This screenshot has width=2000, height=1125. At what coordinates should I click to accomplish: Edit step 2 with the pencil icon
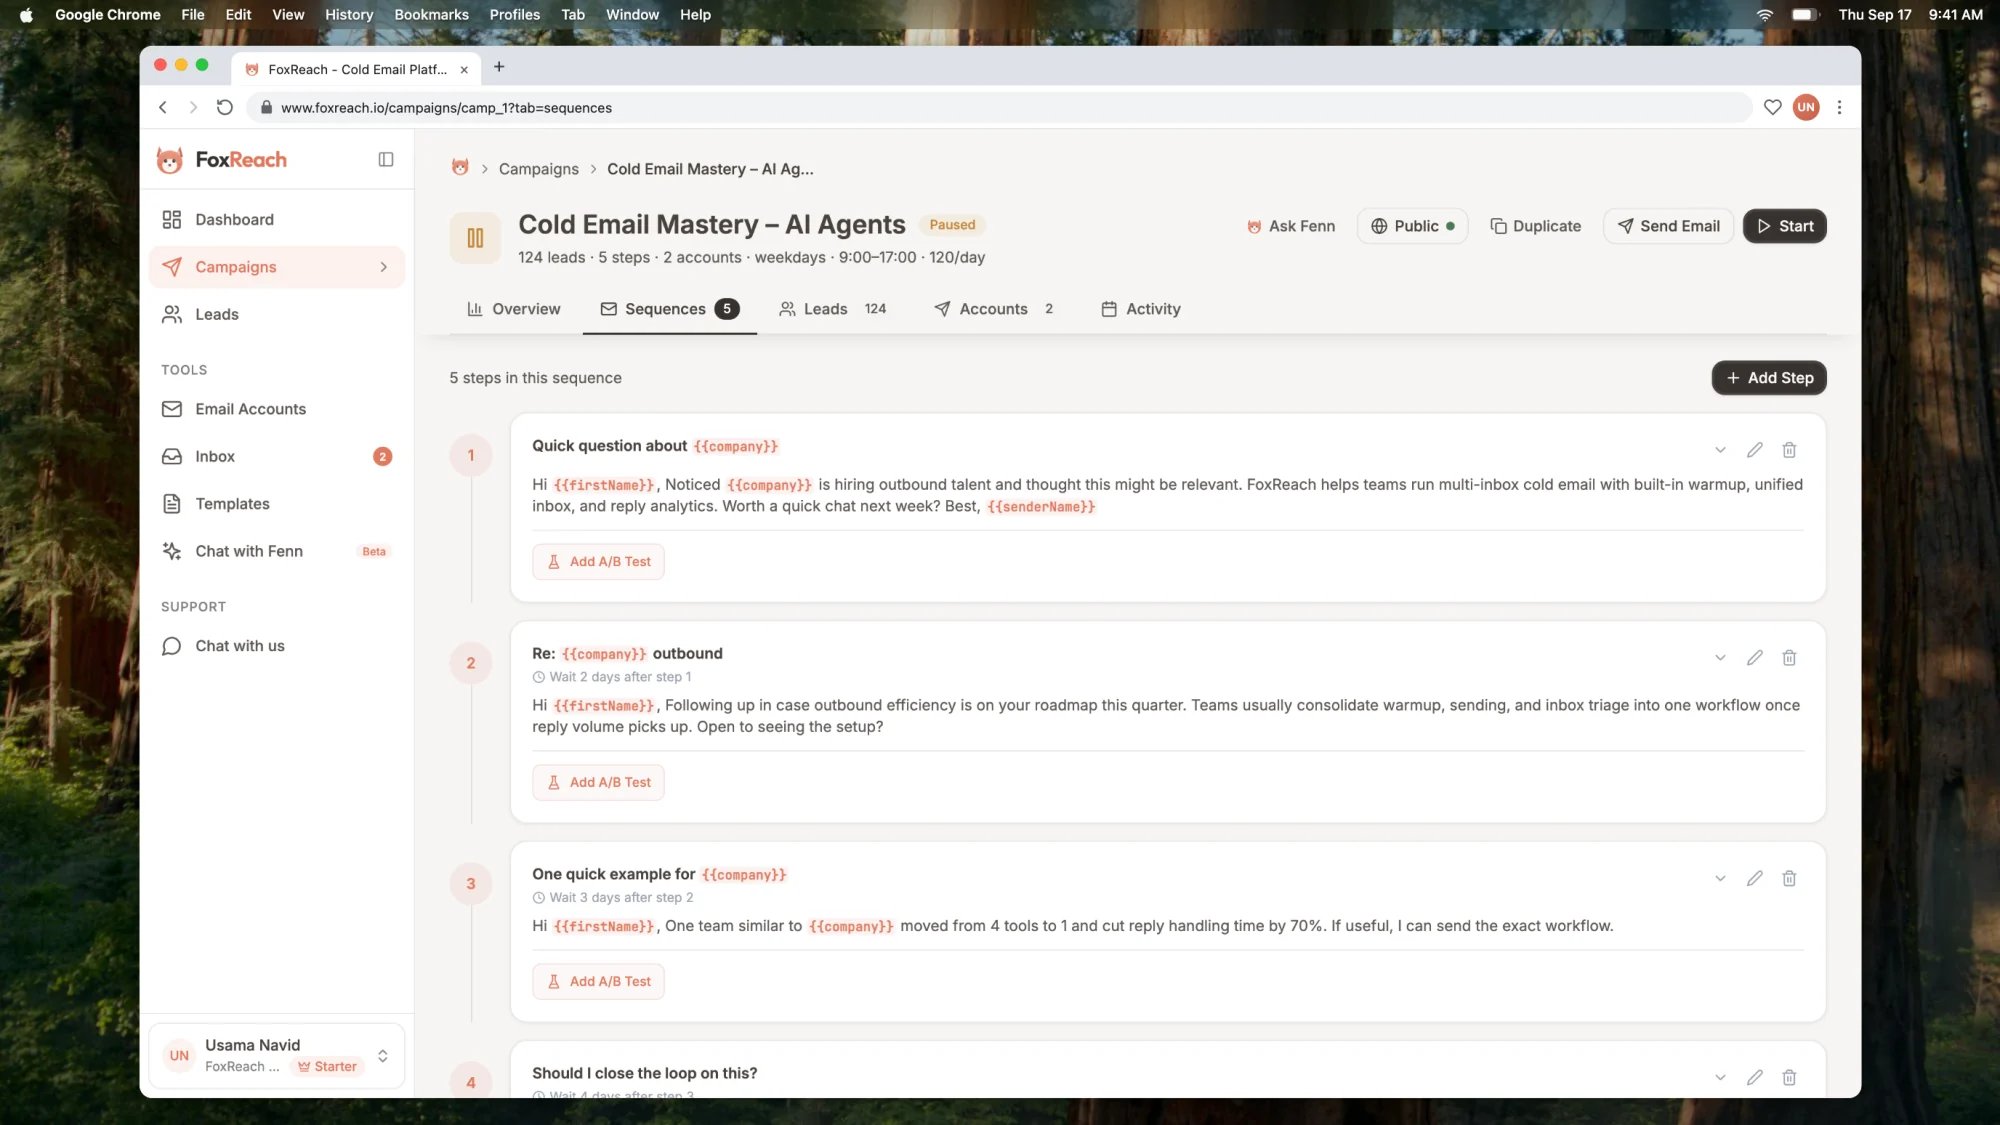coord(1754,658)
